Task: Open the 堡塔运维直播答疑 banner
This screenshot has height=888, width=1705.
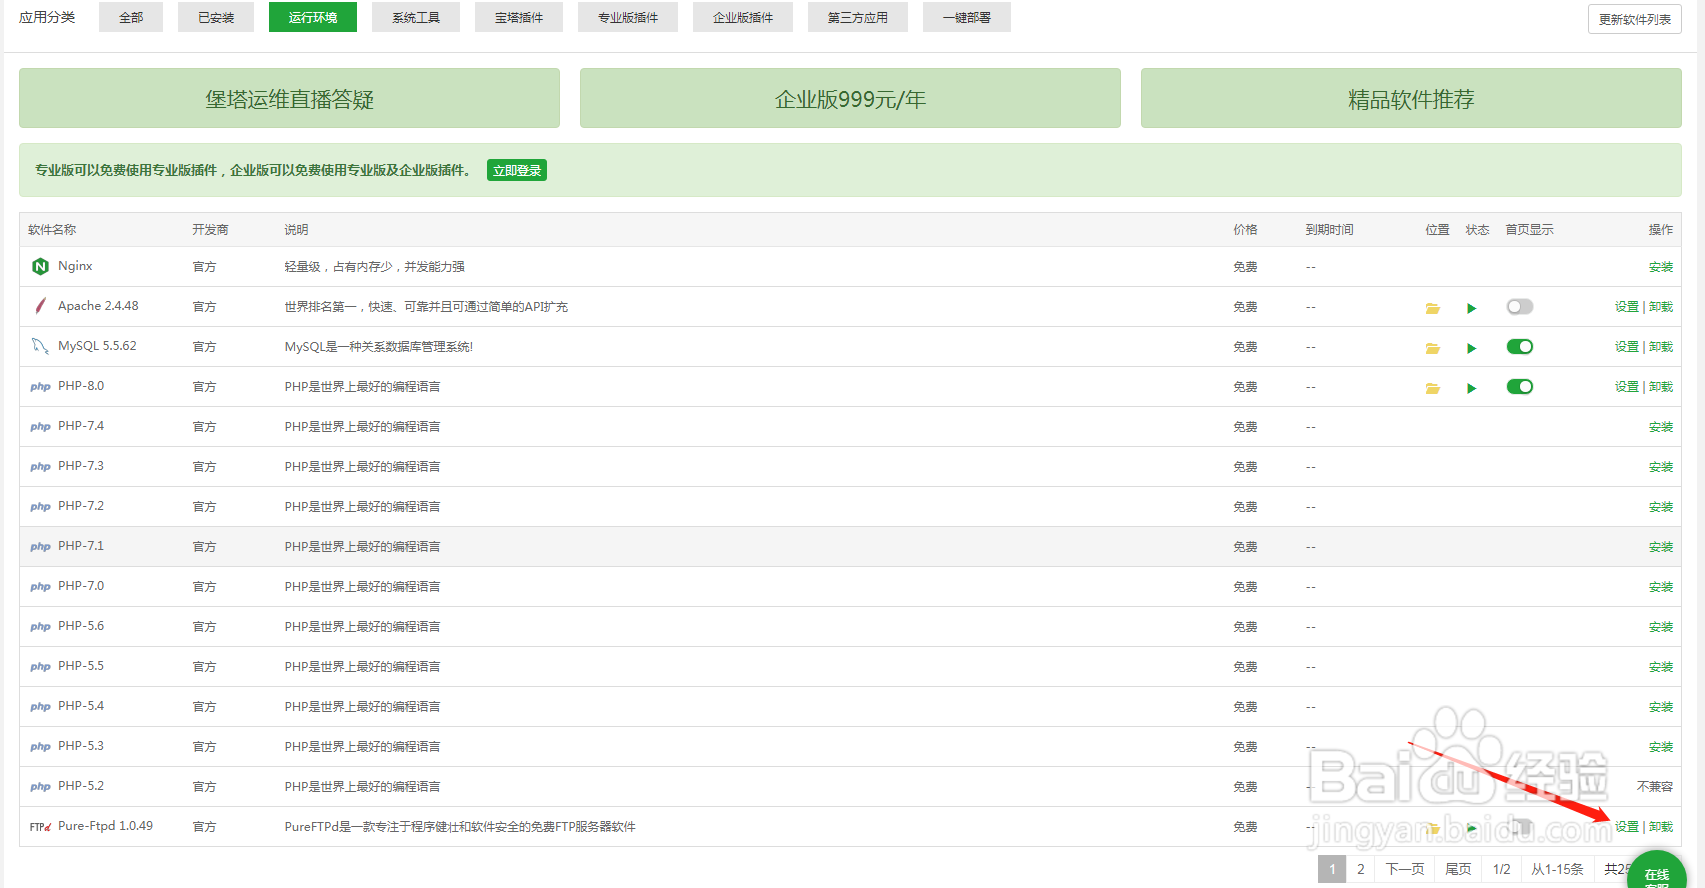Action: 289,98
